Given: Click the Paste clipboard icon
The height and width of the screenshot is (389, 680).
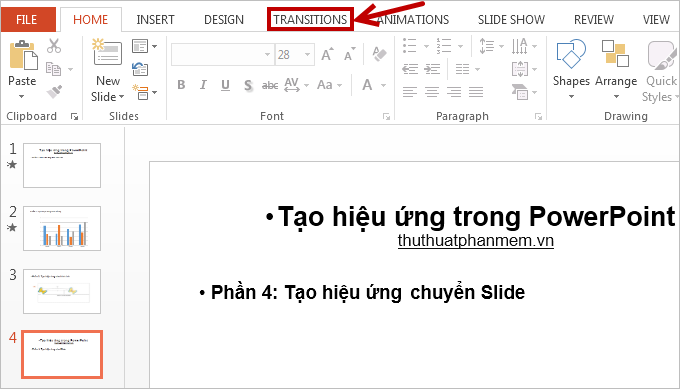Looking at the screenshot, I should pyautogui.click(x=23, y=55).
